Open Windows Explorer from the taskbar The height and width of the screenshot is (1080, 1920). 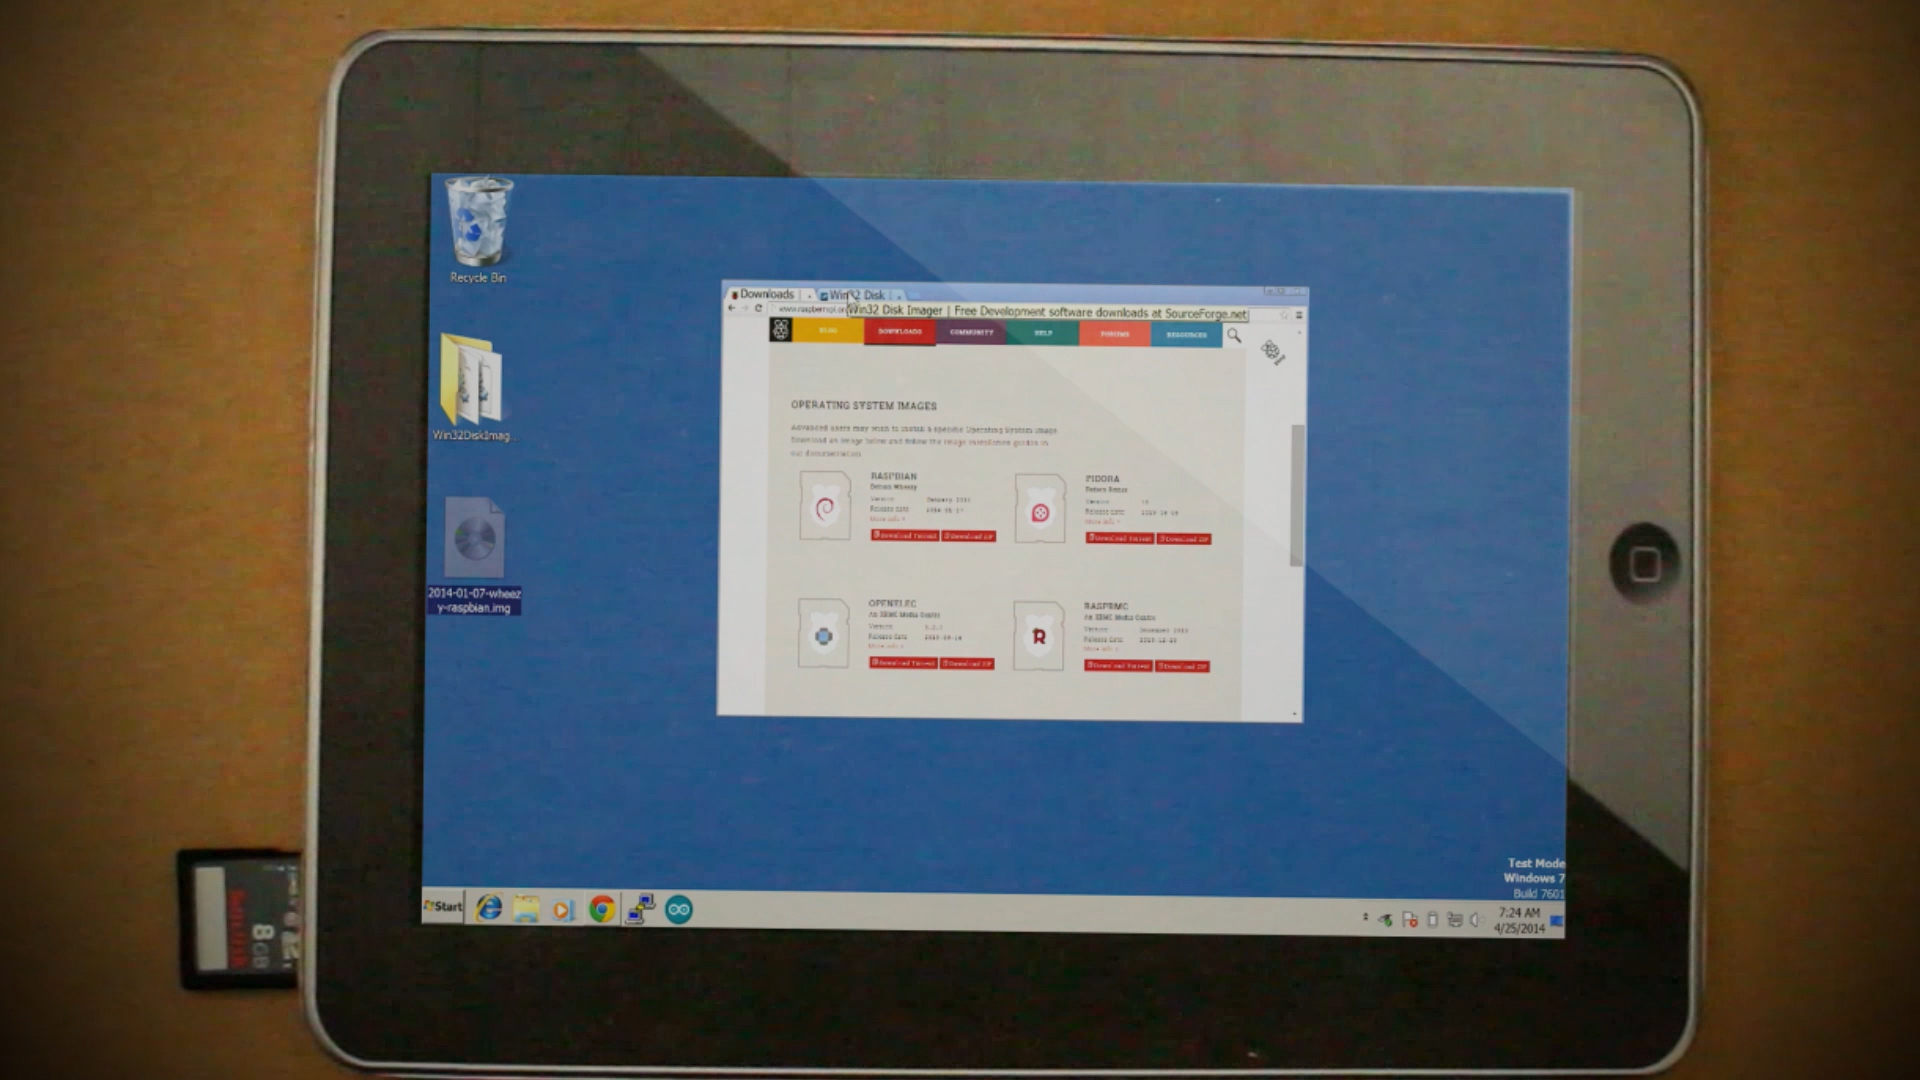(526, 909)
